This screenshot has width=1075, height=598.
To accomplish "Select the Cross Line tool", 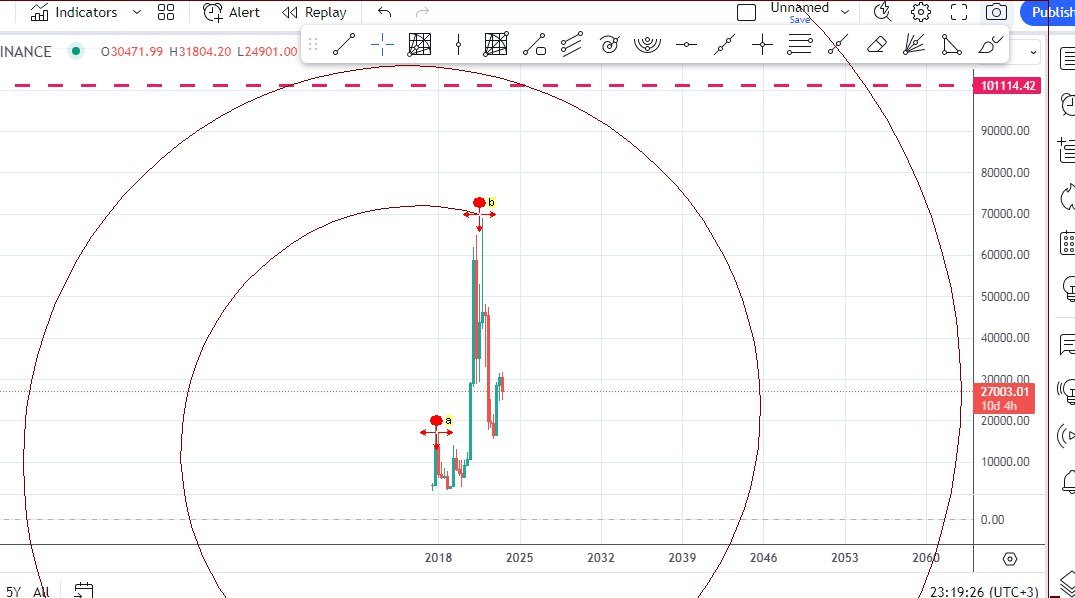I will coord(762,45).
